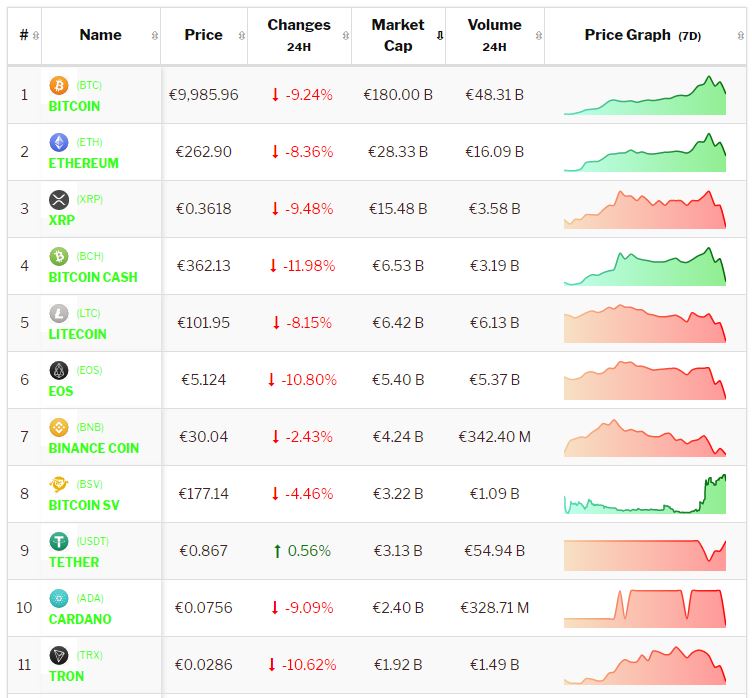Click the Binance Coin icon
Viewport: 752px width, 698px height.
point(59,428)
